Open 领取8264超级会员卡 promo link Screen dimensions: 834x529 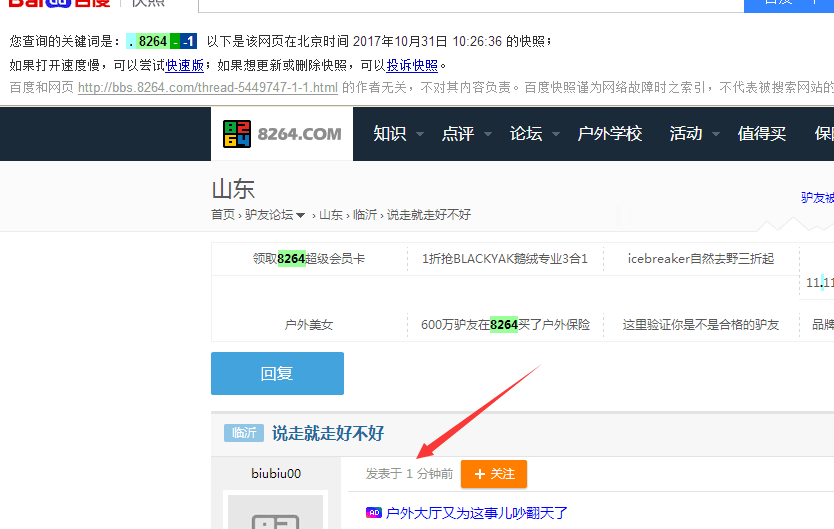point(309,259)
